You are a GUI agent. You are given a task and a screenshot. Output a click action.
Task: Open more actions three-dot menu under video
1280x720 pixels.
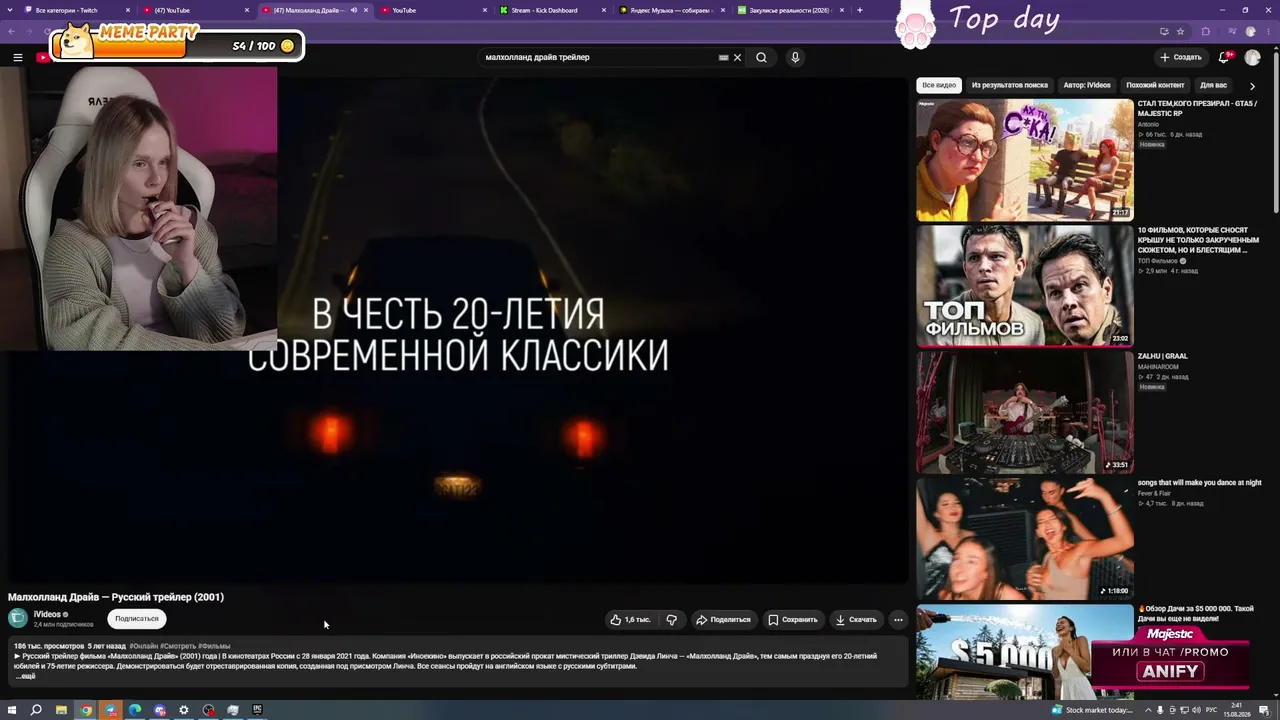pyautogui.click(x=898, y=620)
